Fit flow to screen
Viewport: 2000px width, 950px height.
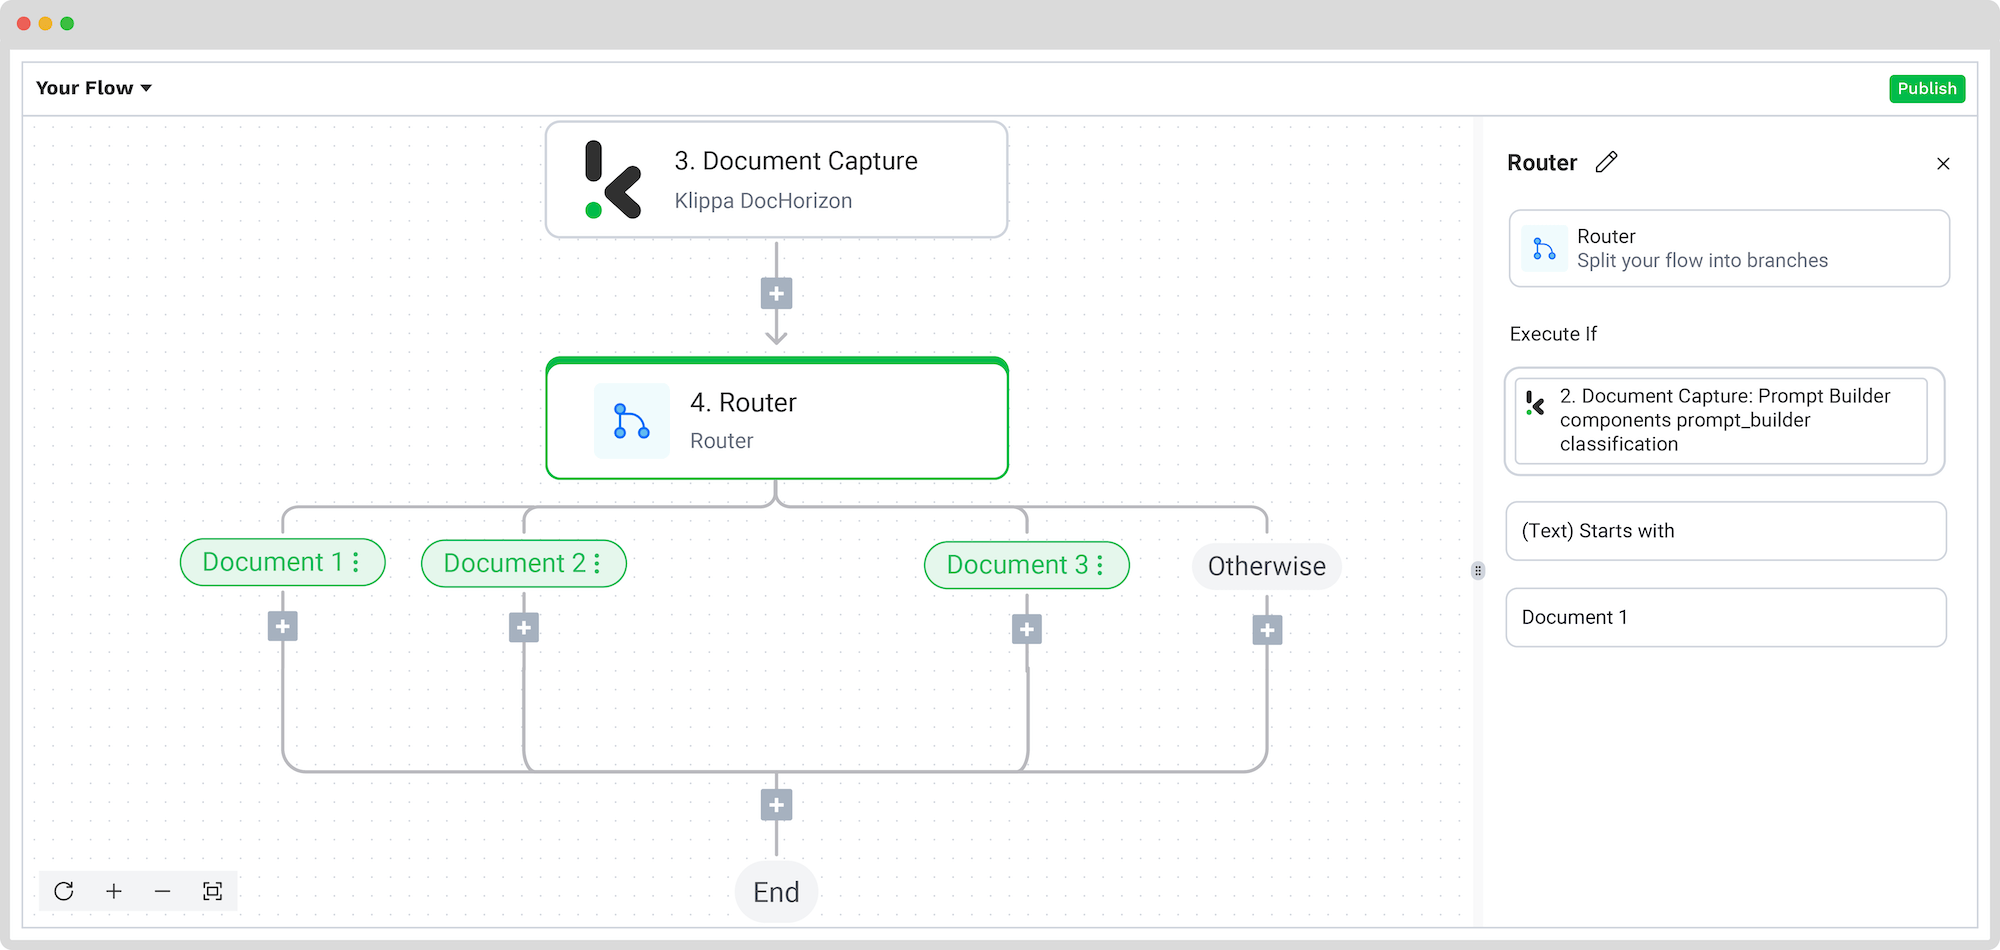coord(212,891)
